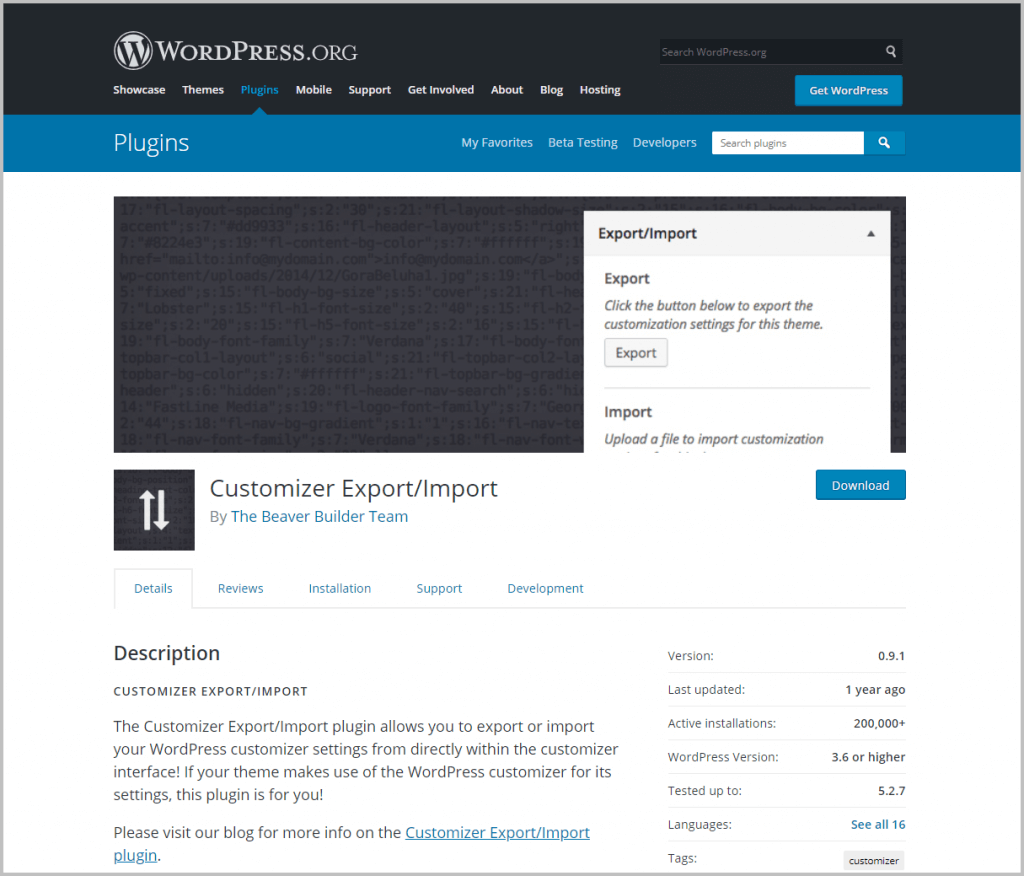
Task: Click the Last updated 1 year ago value
Action: [875, 690]
